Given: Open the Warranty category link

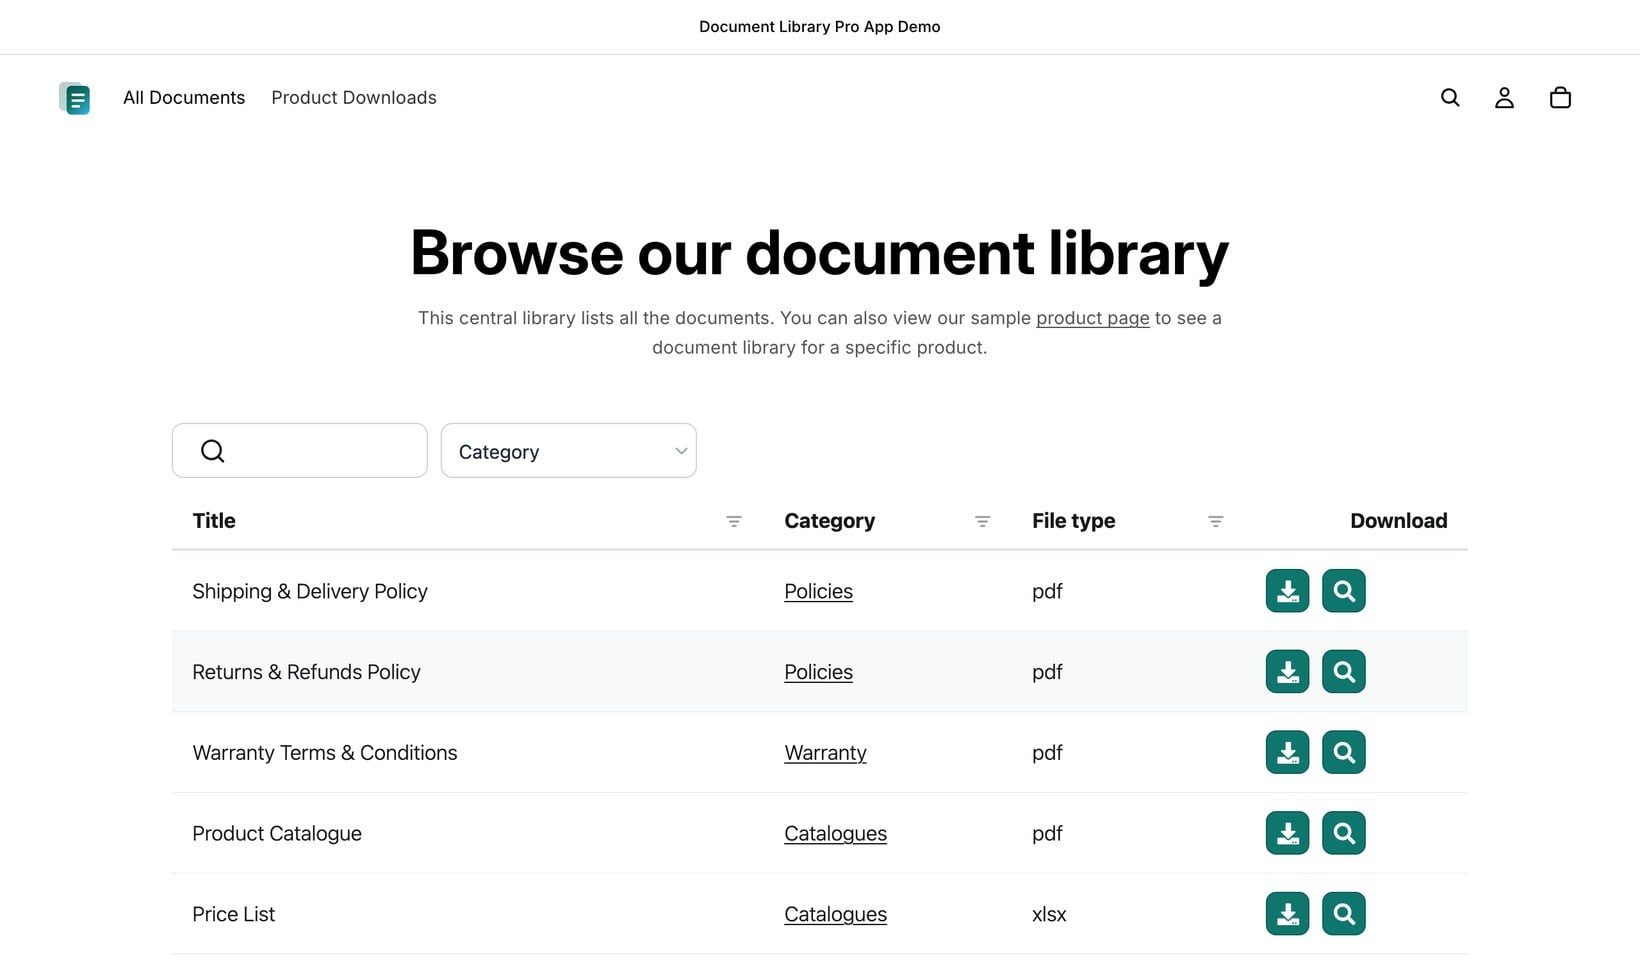Looking at the screenshot, I should pyautogui.click(x=825, y=753).
